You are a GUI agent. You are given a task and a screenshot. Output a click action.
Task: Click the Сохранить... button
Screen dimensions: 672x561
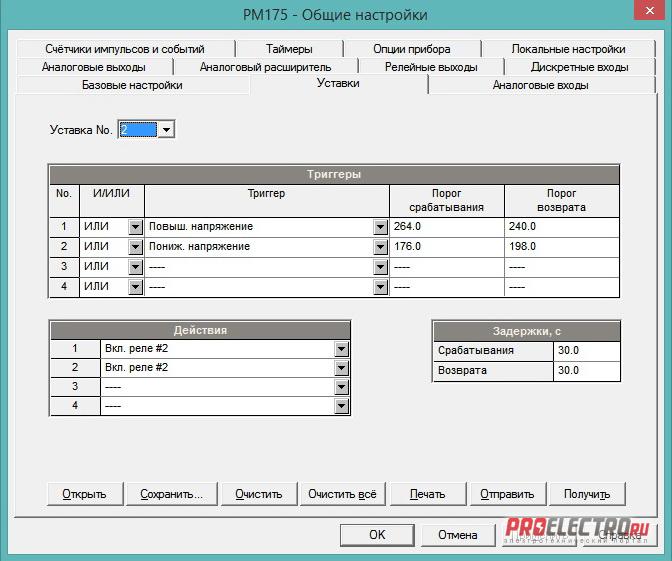pyautogui.click(x=172, y=494)
